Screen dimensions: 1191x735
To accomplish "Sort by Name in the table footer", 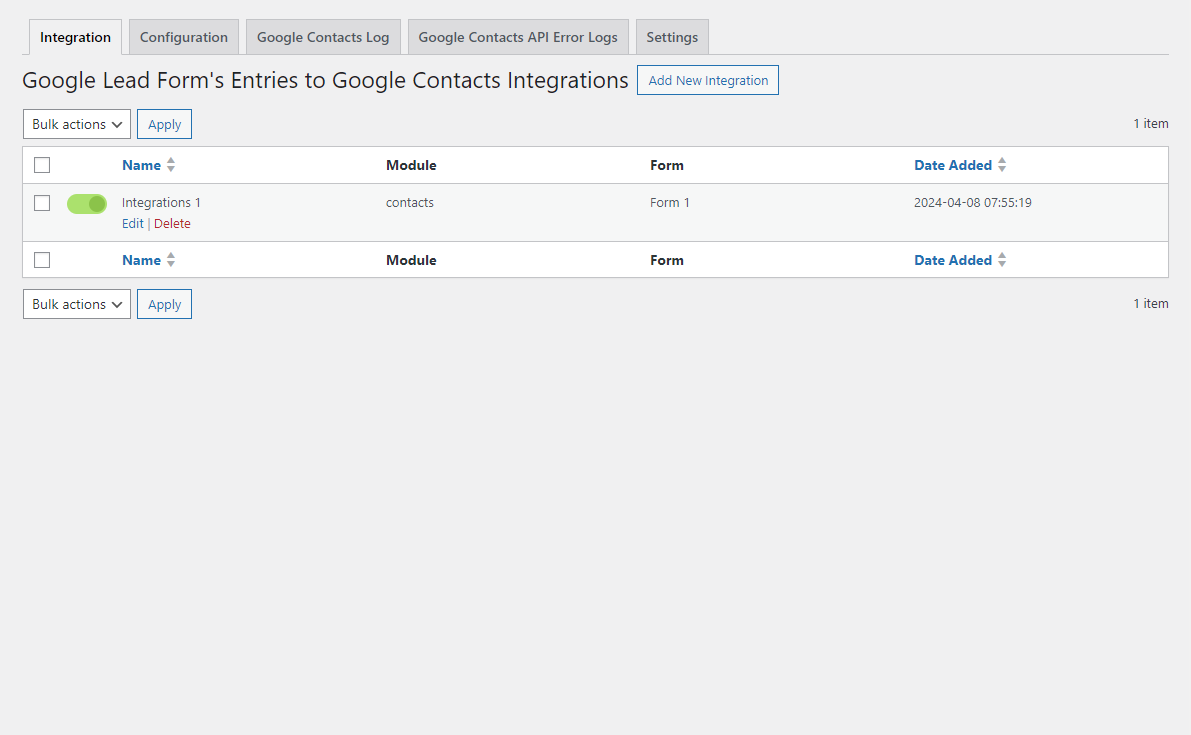I will tap(141, 260).
